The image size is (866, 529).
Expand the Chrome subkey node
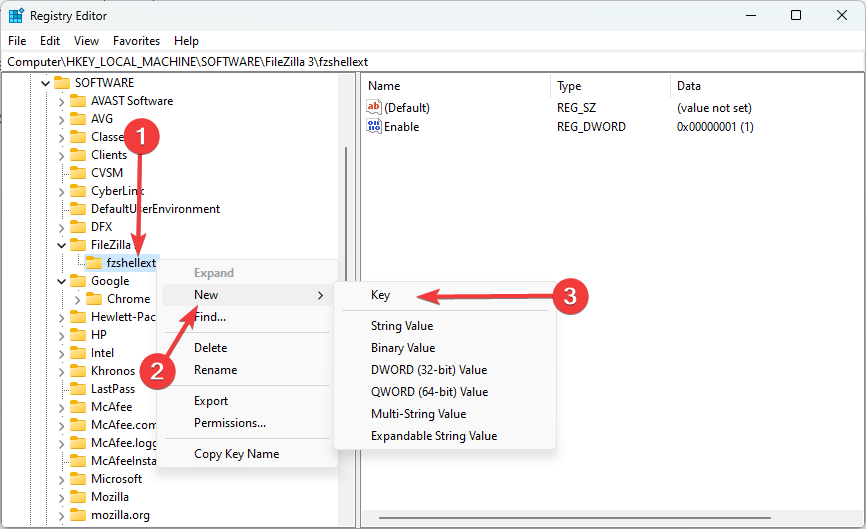77,299
